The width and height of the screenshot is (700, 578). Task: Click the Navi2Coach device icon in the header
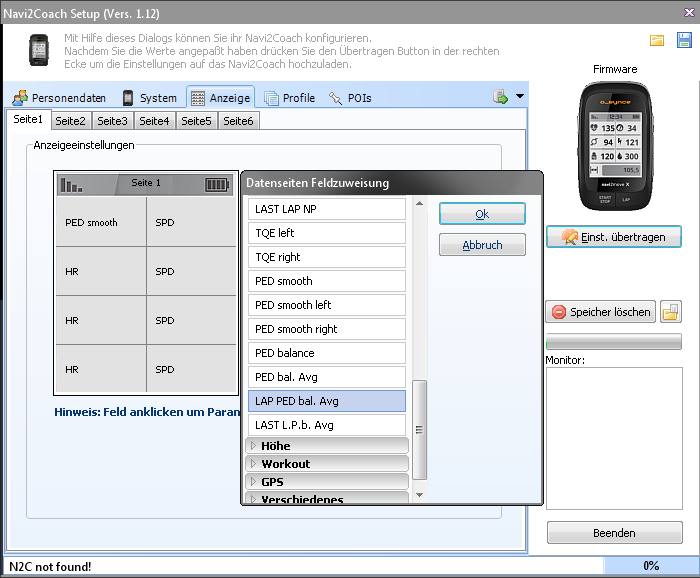click(39, 50)
